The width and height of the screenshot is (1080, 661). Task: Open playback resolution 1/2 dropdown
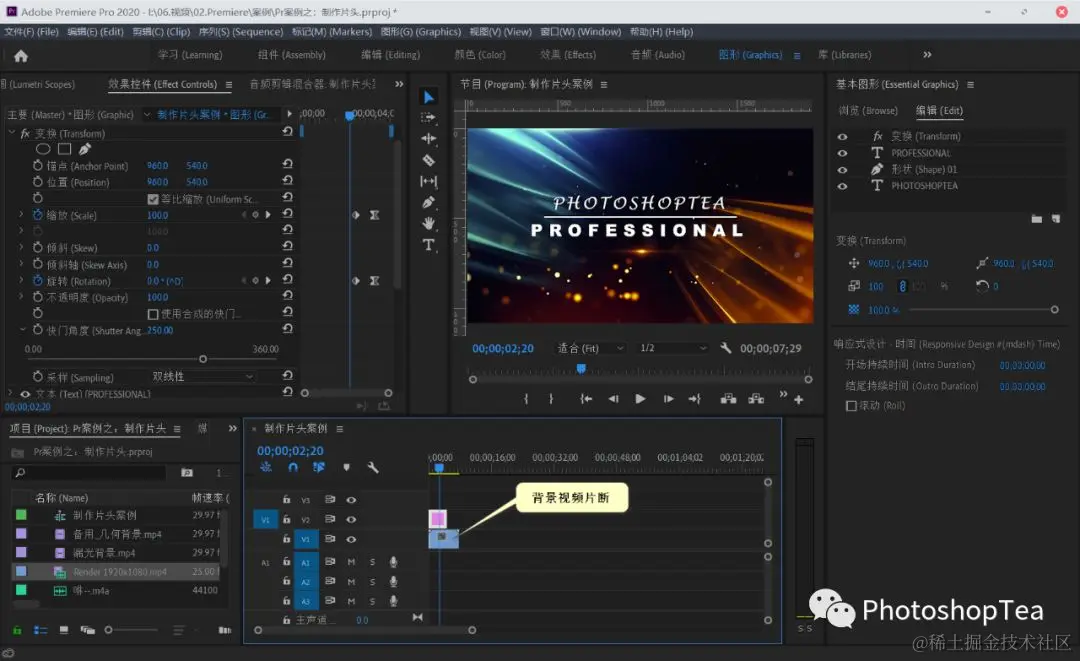pos(672,348)
